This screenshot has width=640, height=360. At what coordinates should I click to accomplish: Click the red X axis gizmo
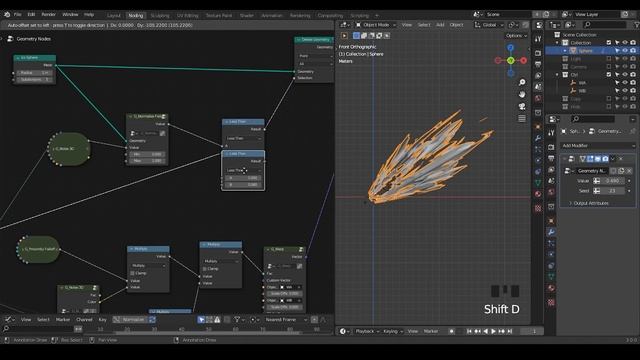click(x=523, y=60)
